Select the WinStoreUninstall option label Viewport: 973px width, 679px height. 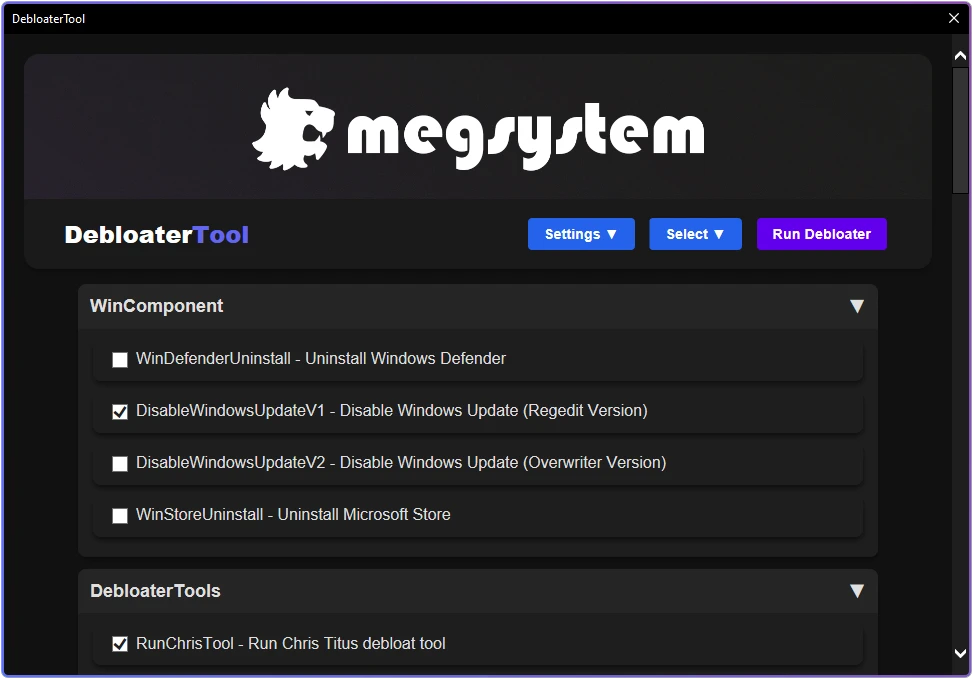pos(293,515)
